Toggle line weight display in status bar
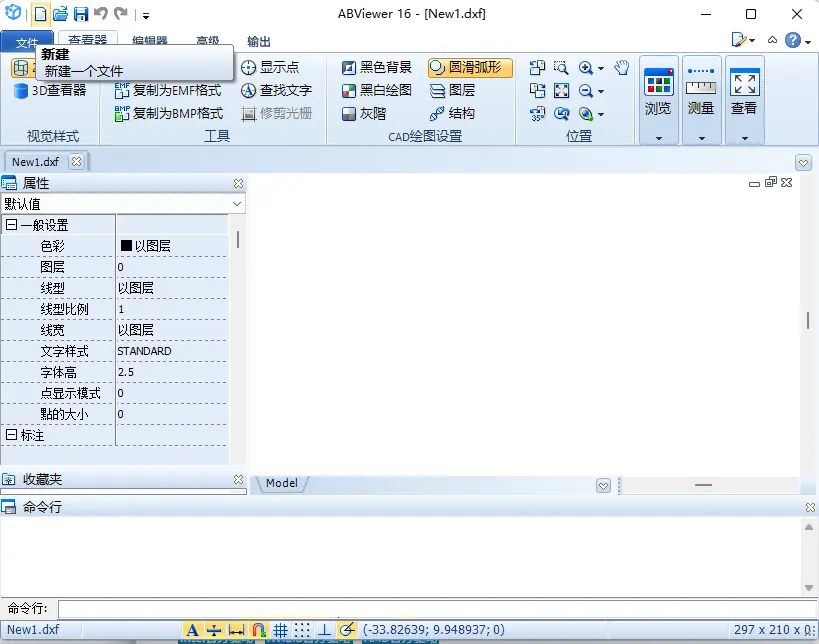 click(214, 630)
